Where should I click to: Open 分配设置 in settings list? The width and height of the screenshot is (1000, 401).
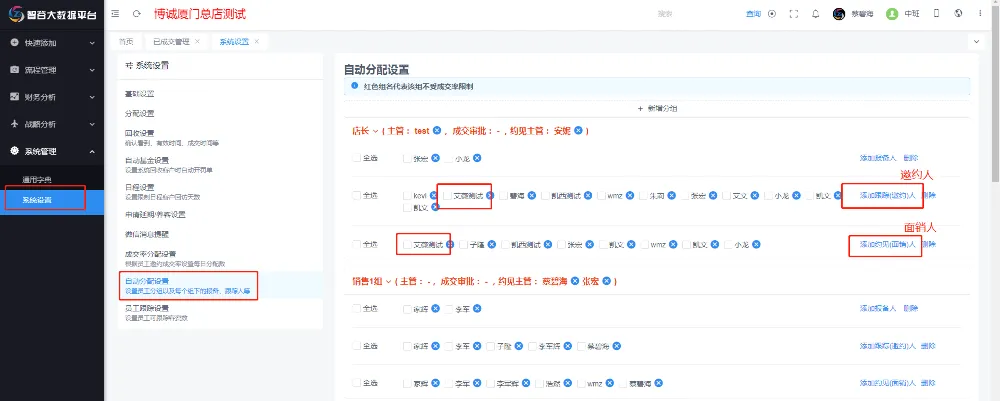[140, 113]
